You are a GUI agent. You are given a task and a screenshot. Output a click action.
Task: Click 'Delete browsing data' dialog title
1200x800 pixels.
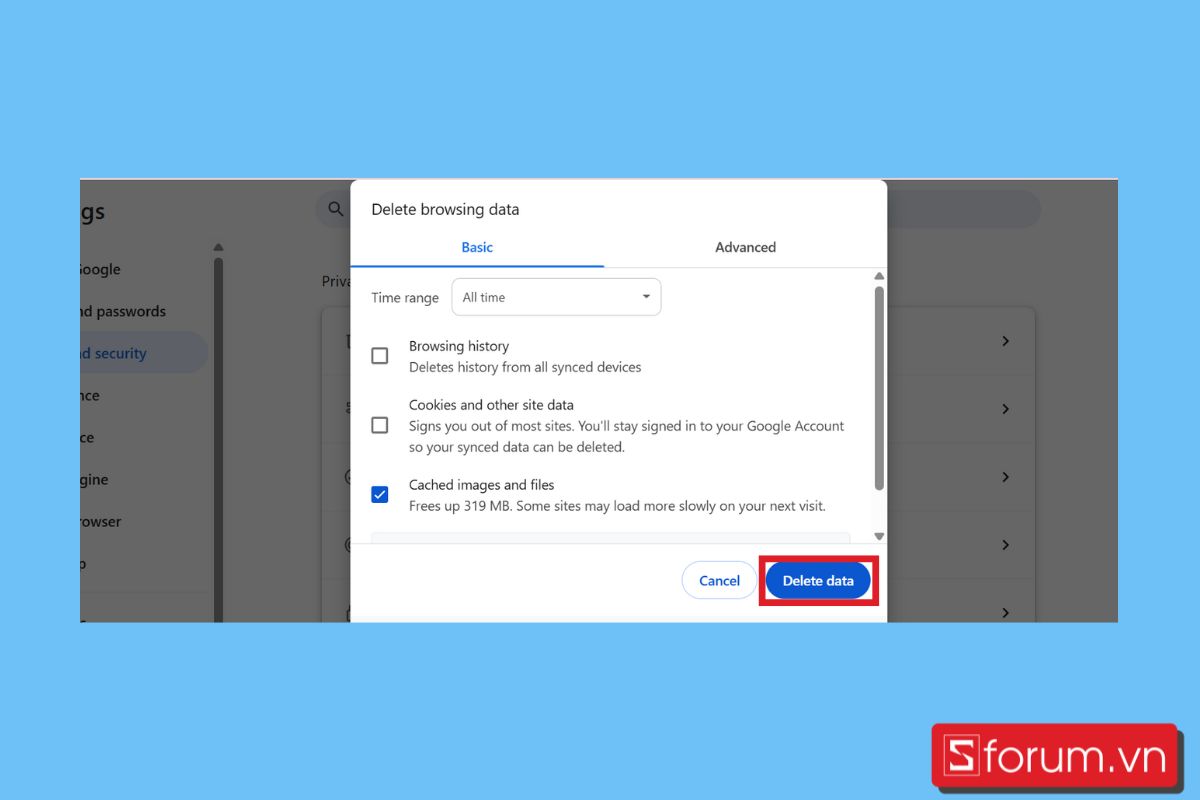point(445,209)
